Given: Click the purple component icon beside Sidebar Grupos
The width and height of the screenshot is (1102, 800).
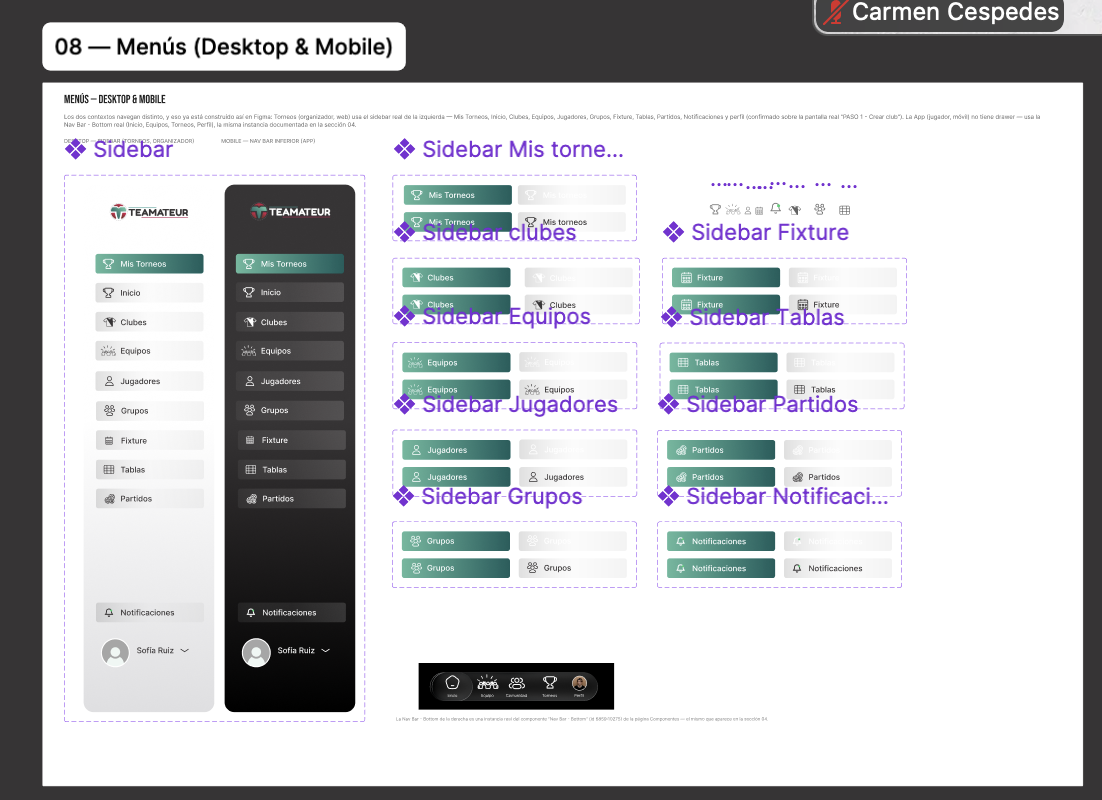Looking at the screenshot, I should pos(403,496).
